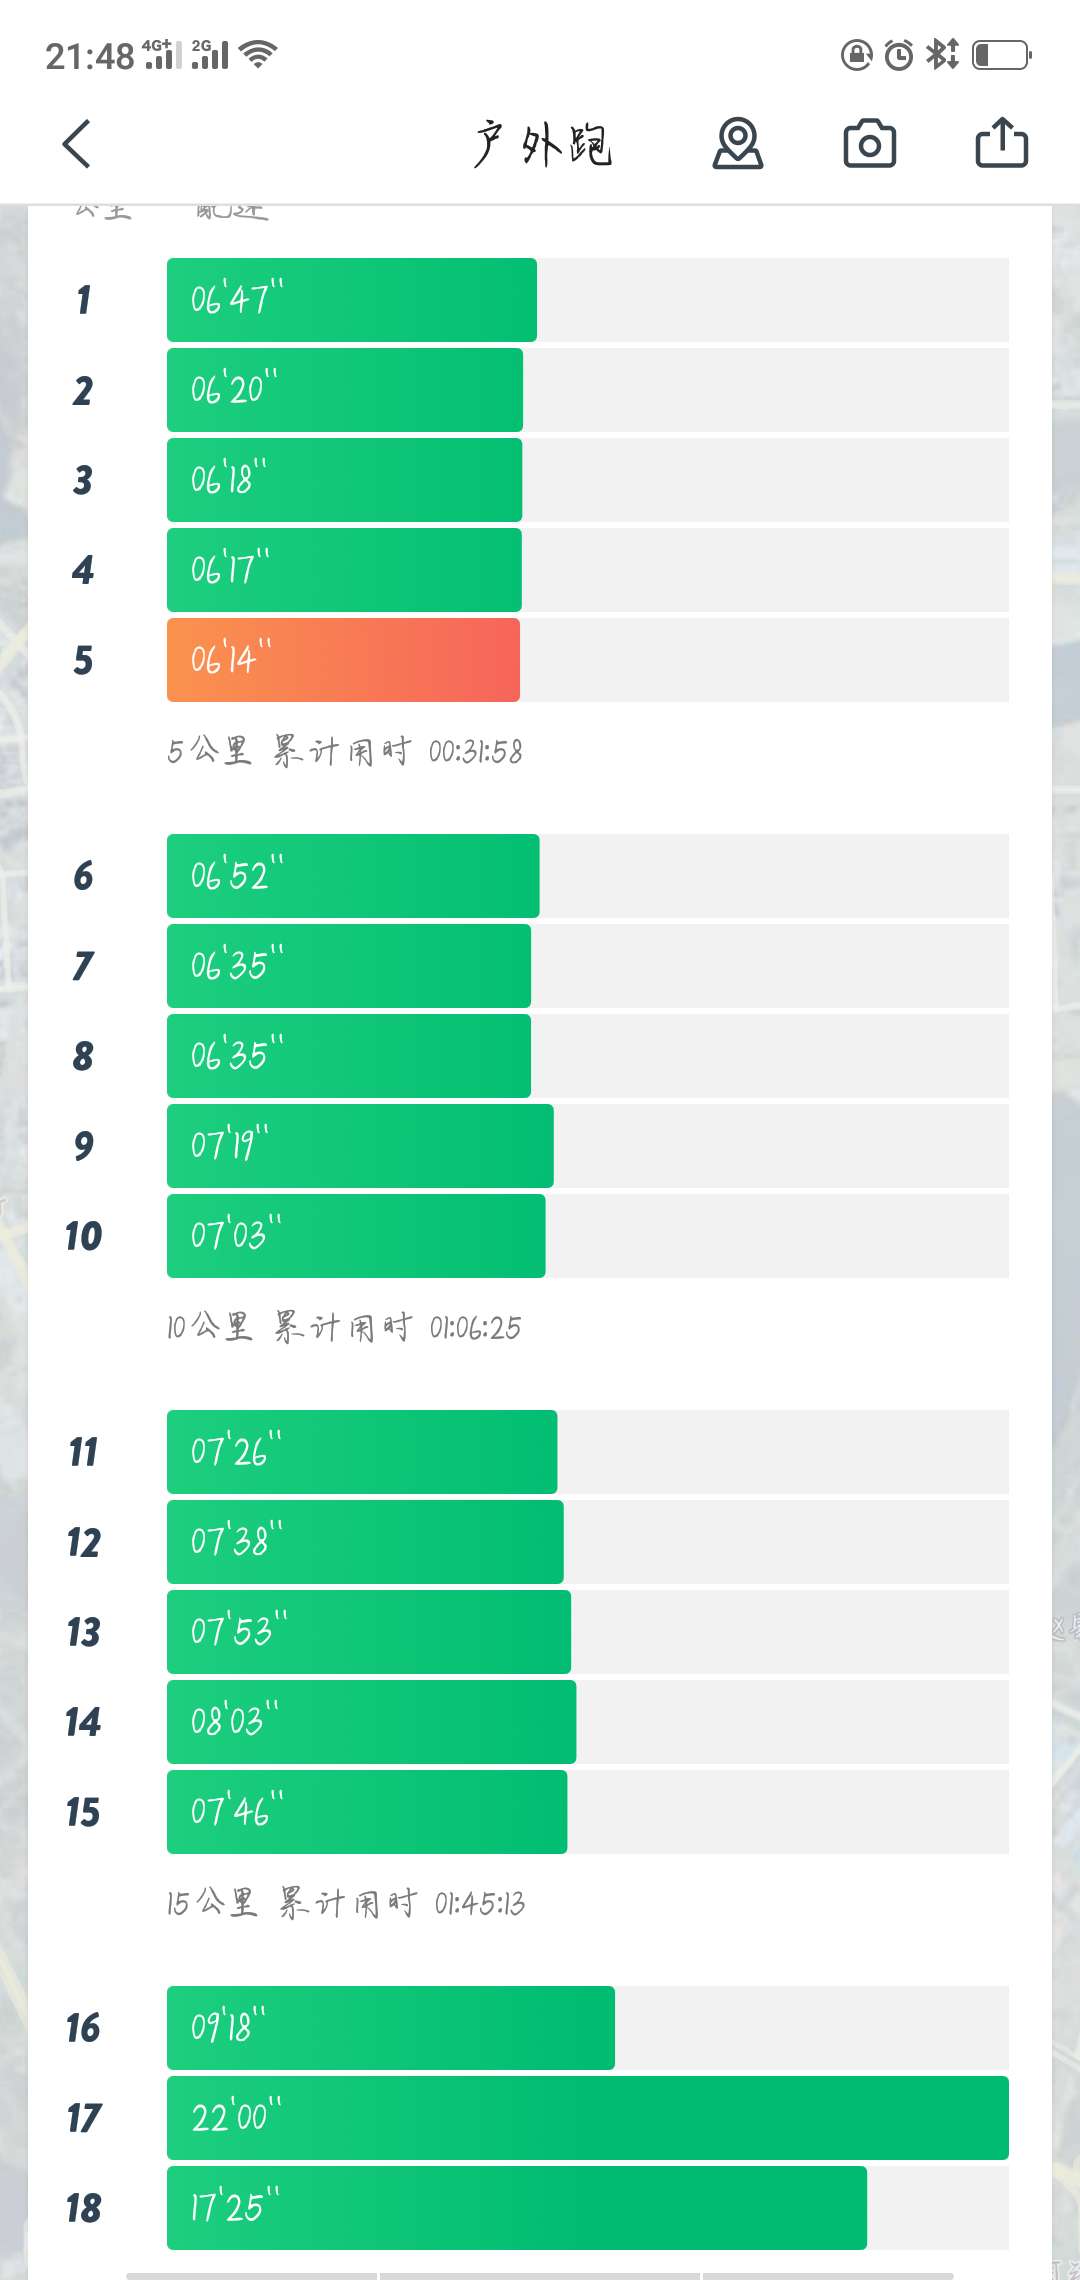Select the 17'25" kilometer 18 bar

pos(516,2208)
